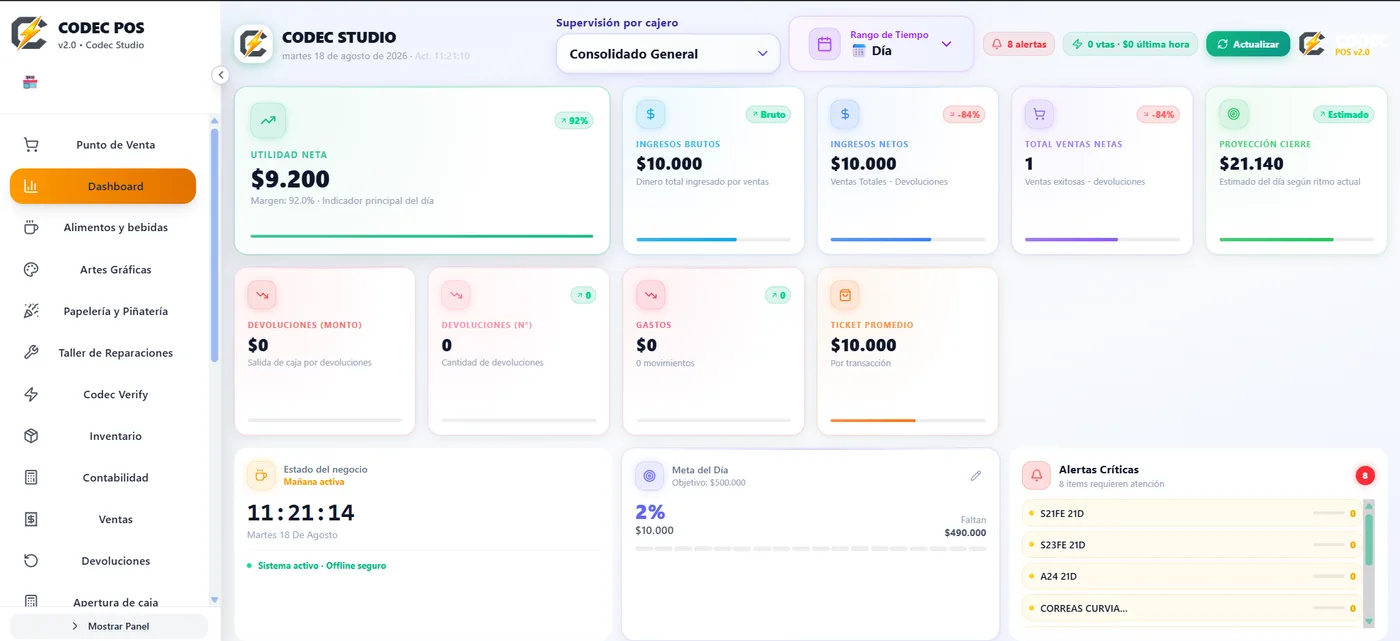The height and width of the screenshot is (641, 1400).
Task: Click the Actualizar button
Action: point(1247,44)
